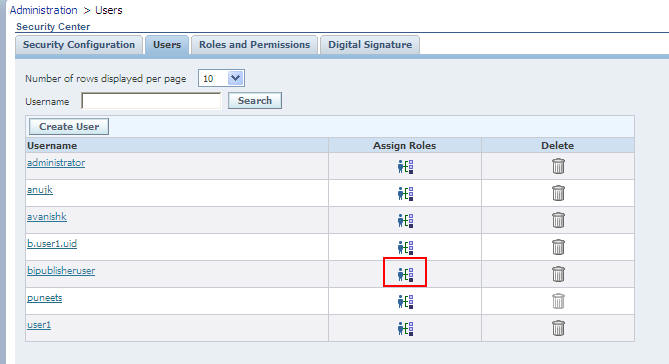Open the rows per page dropdown
This screenshot has width=669, height=364.
coord(221,79)
